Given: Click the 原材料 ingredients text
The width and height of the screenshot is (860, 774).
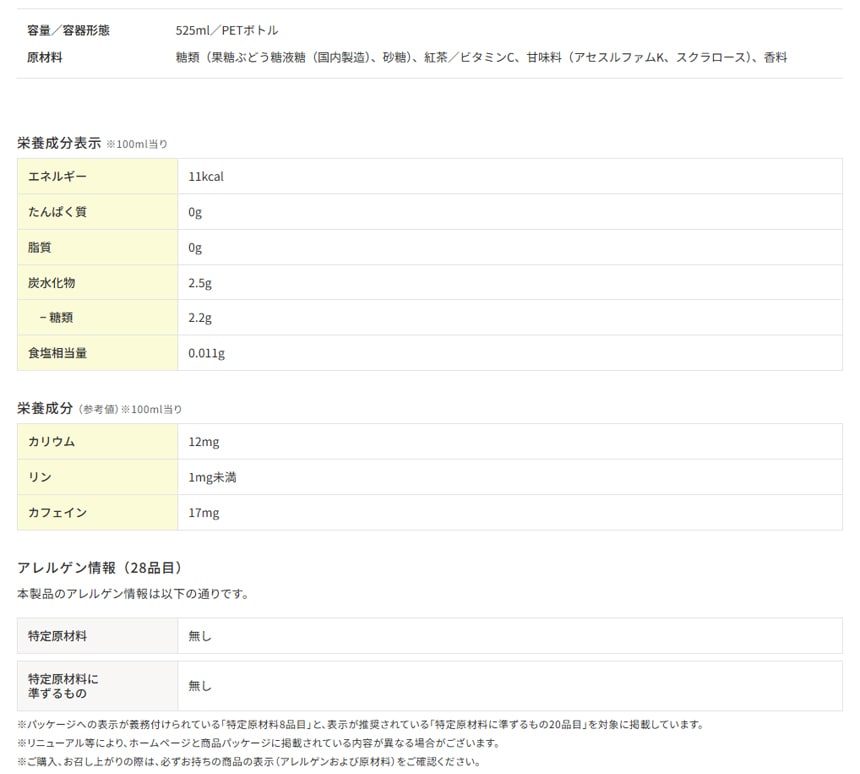Looking at the screenshot, I should coord(481,58).
